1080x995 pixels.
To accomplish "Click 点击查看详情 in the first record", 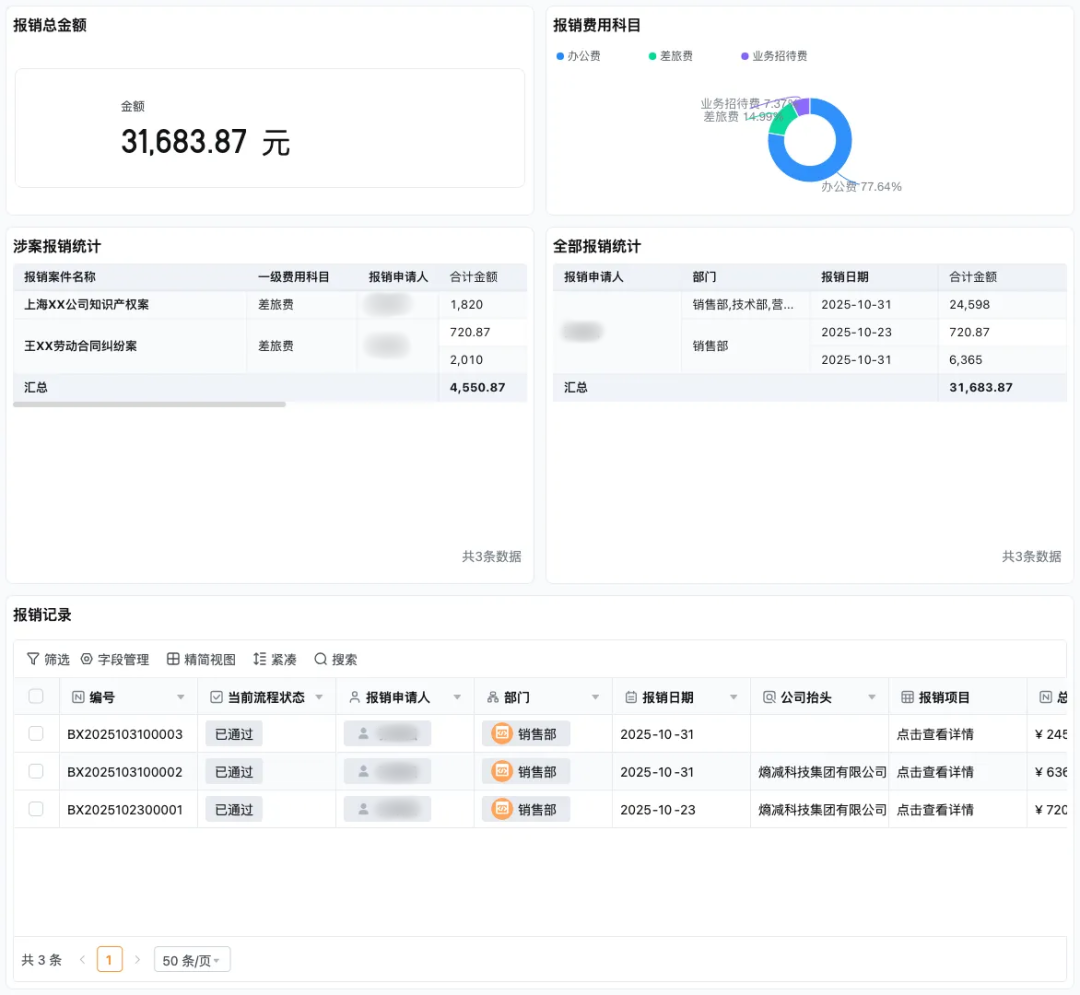I will (x=935, y=734).
